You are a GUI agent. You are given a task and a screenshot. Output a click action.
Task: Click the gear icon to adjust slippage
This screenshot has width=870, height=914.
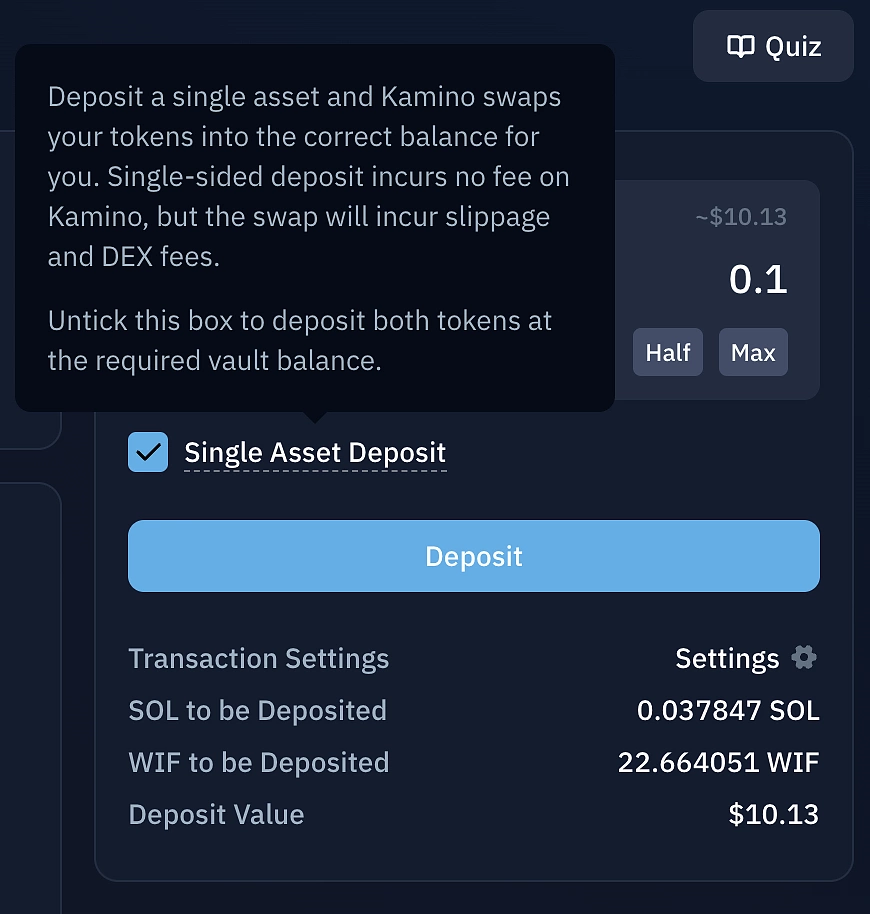[x=806, y=658]
